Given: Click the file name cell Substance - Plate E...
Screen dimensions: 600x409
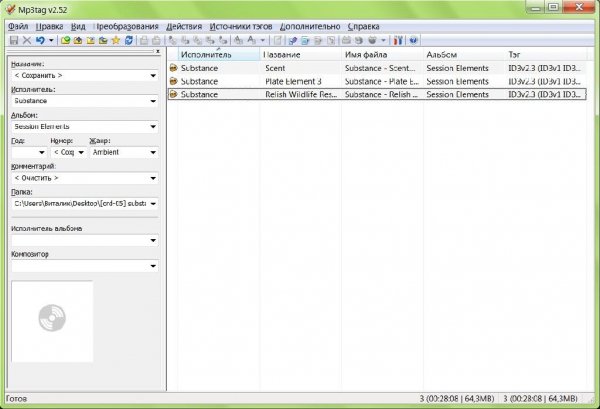Looking at the screenshot, I should (382, 81).
